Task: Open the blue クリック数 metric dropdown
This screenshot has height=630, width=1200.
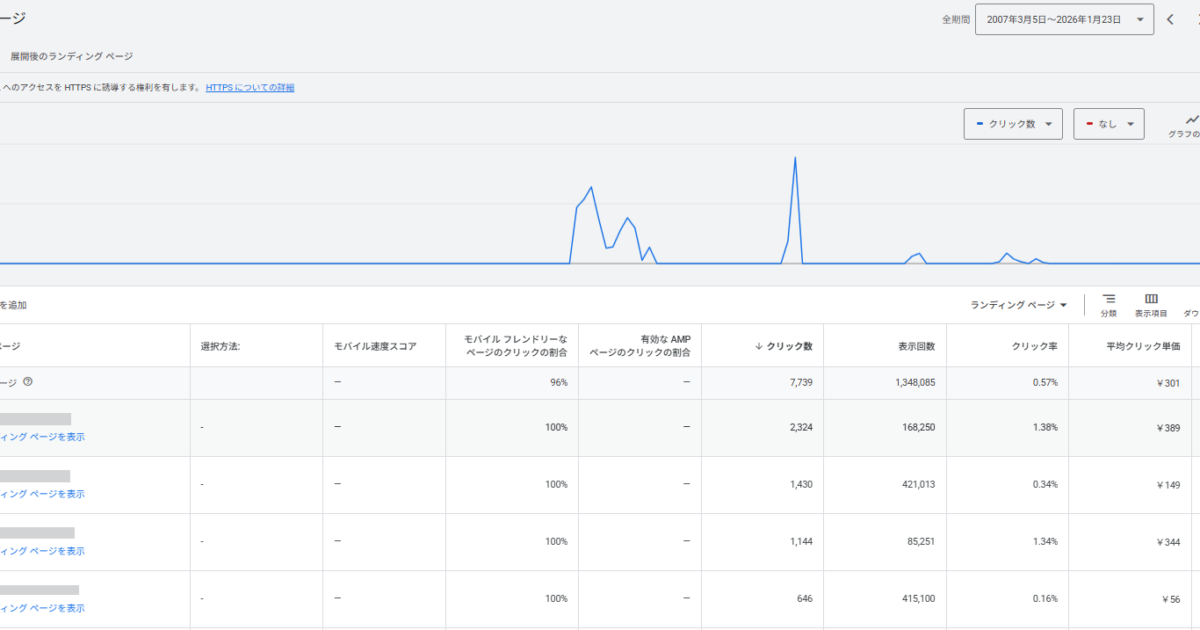Action: 1012,124
